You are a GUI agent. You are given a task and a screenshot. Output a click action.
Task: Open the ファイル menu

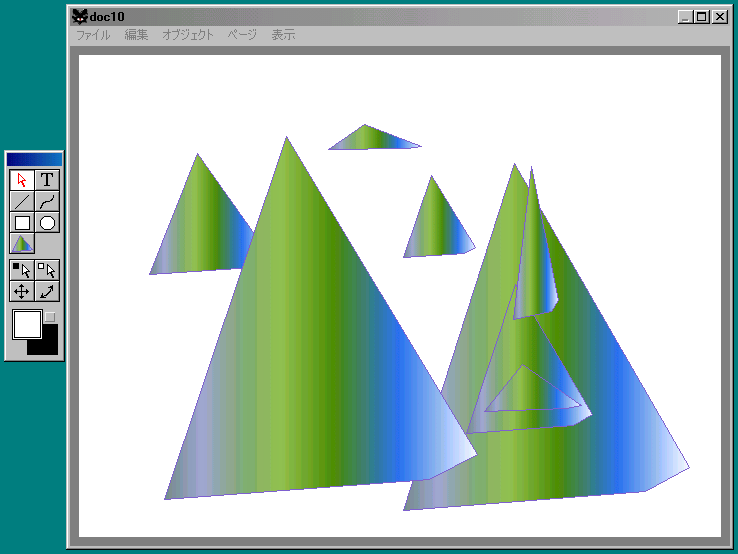[93, 35]
